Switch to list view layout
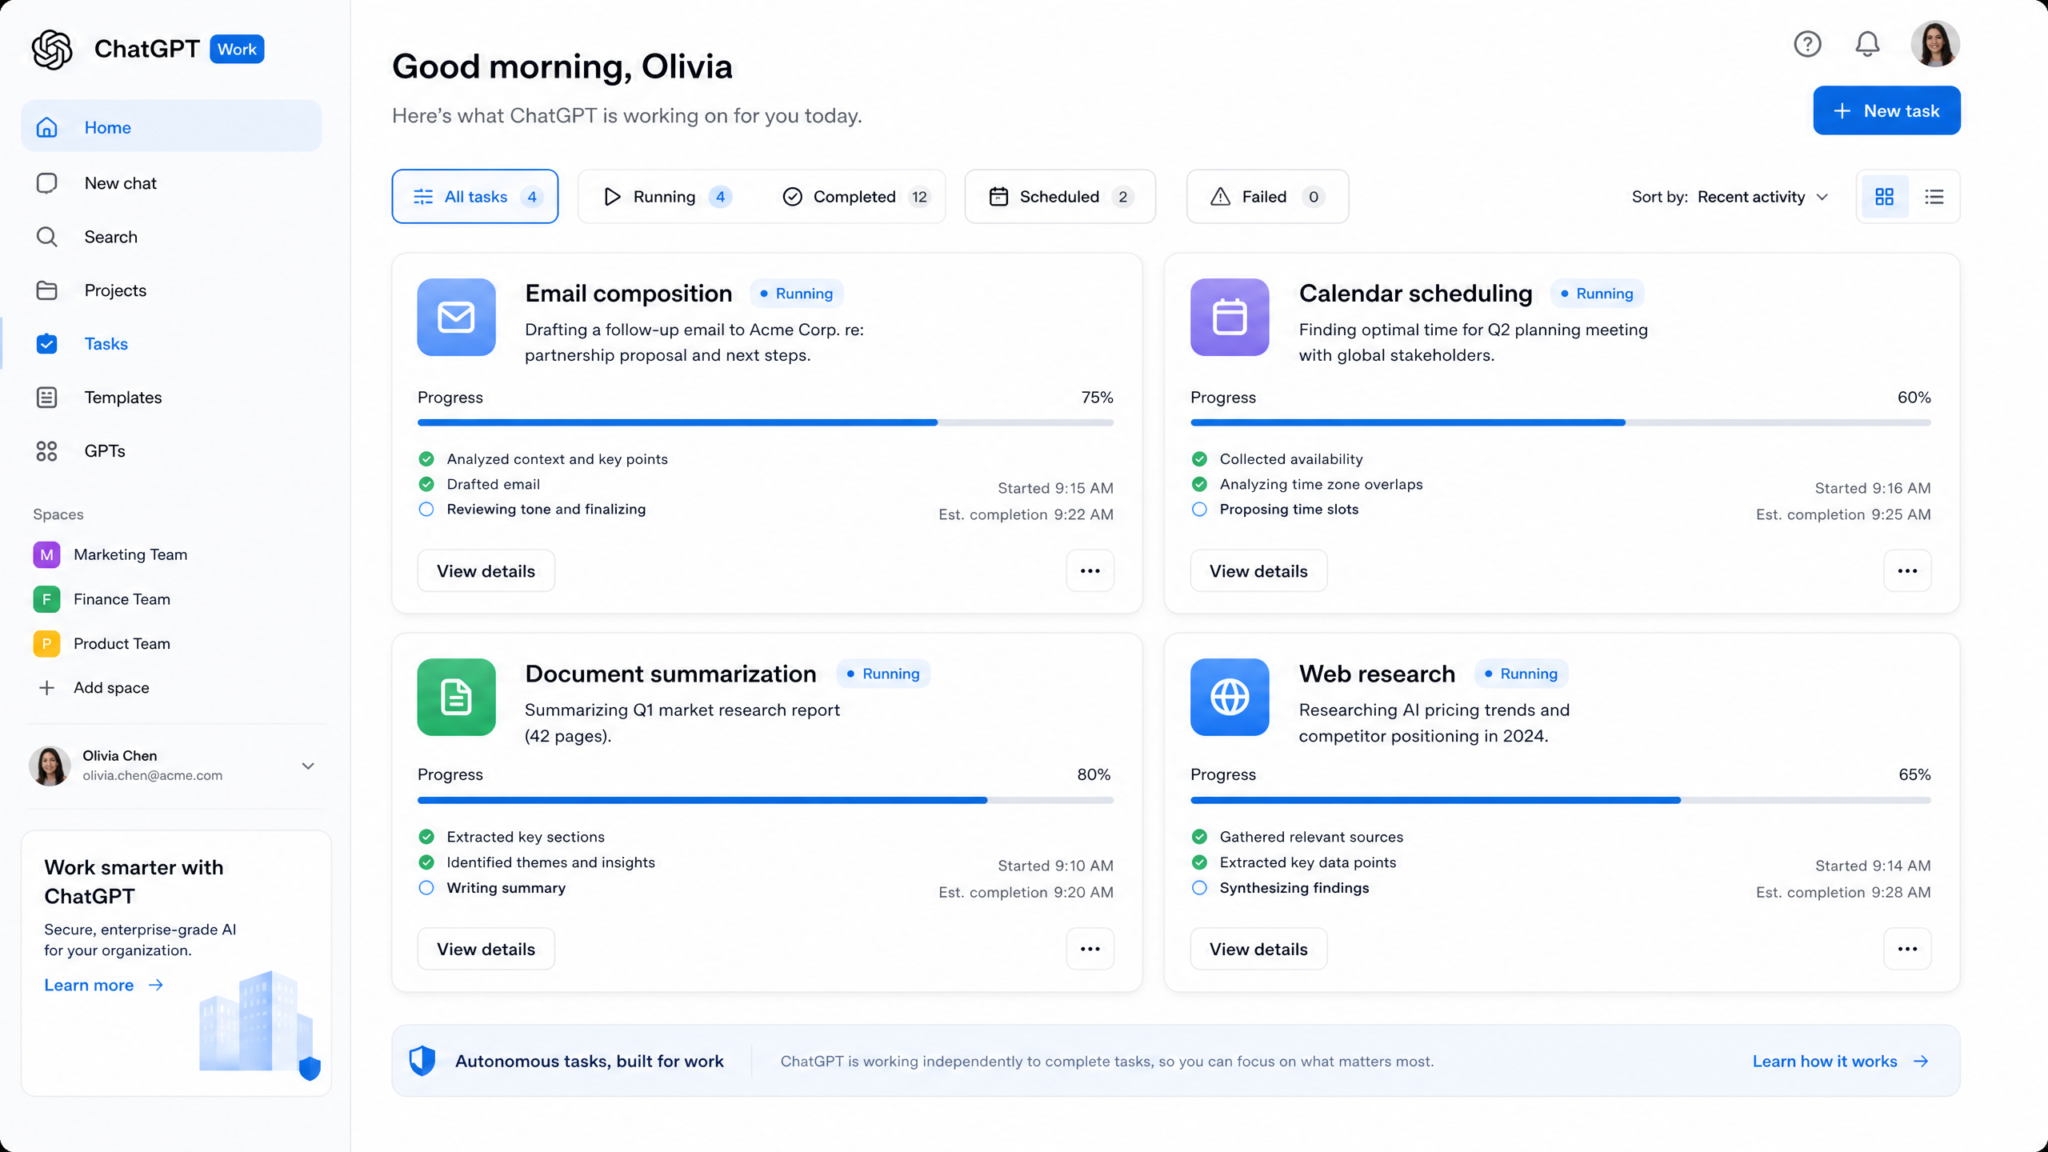Image resolution: width=2048 pixels, height=1152 pixels. click(x=1934, y=197)
